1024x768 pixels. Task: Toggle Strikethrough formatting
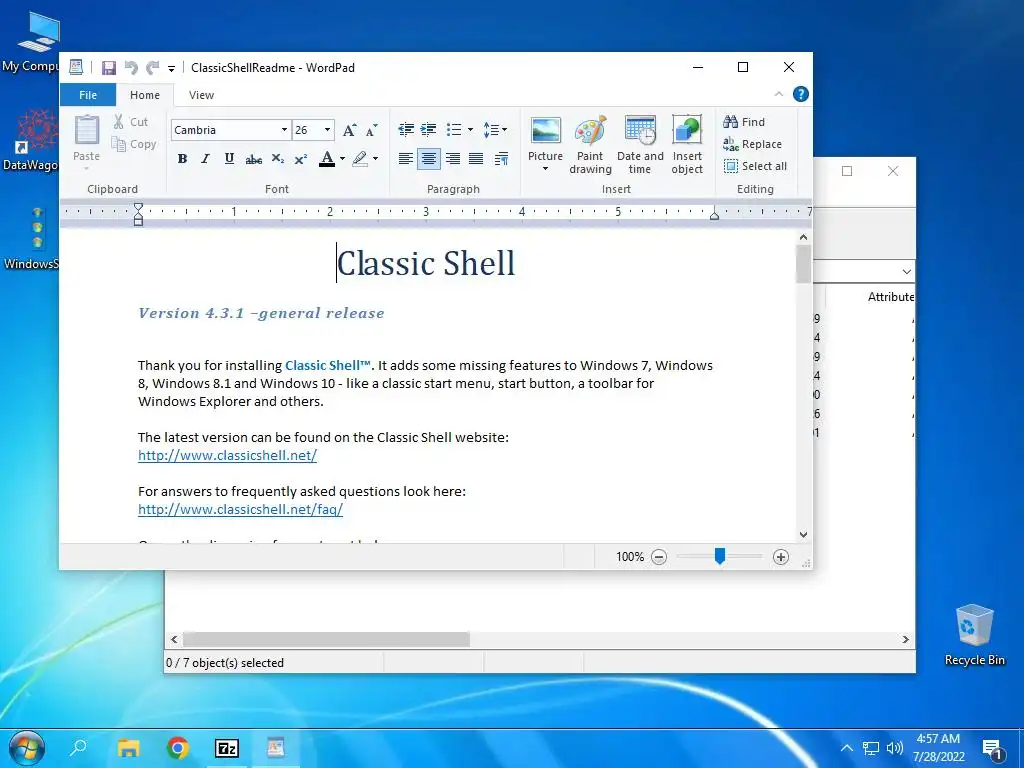253,159
